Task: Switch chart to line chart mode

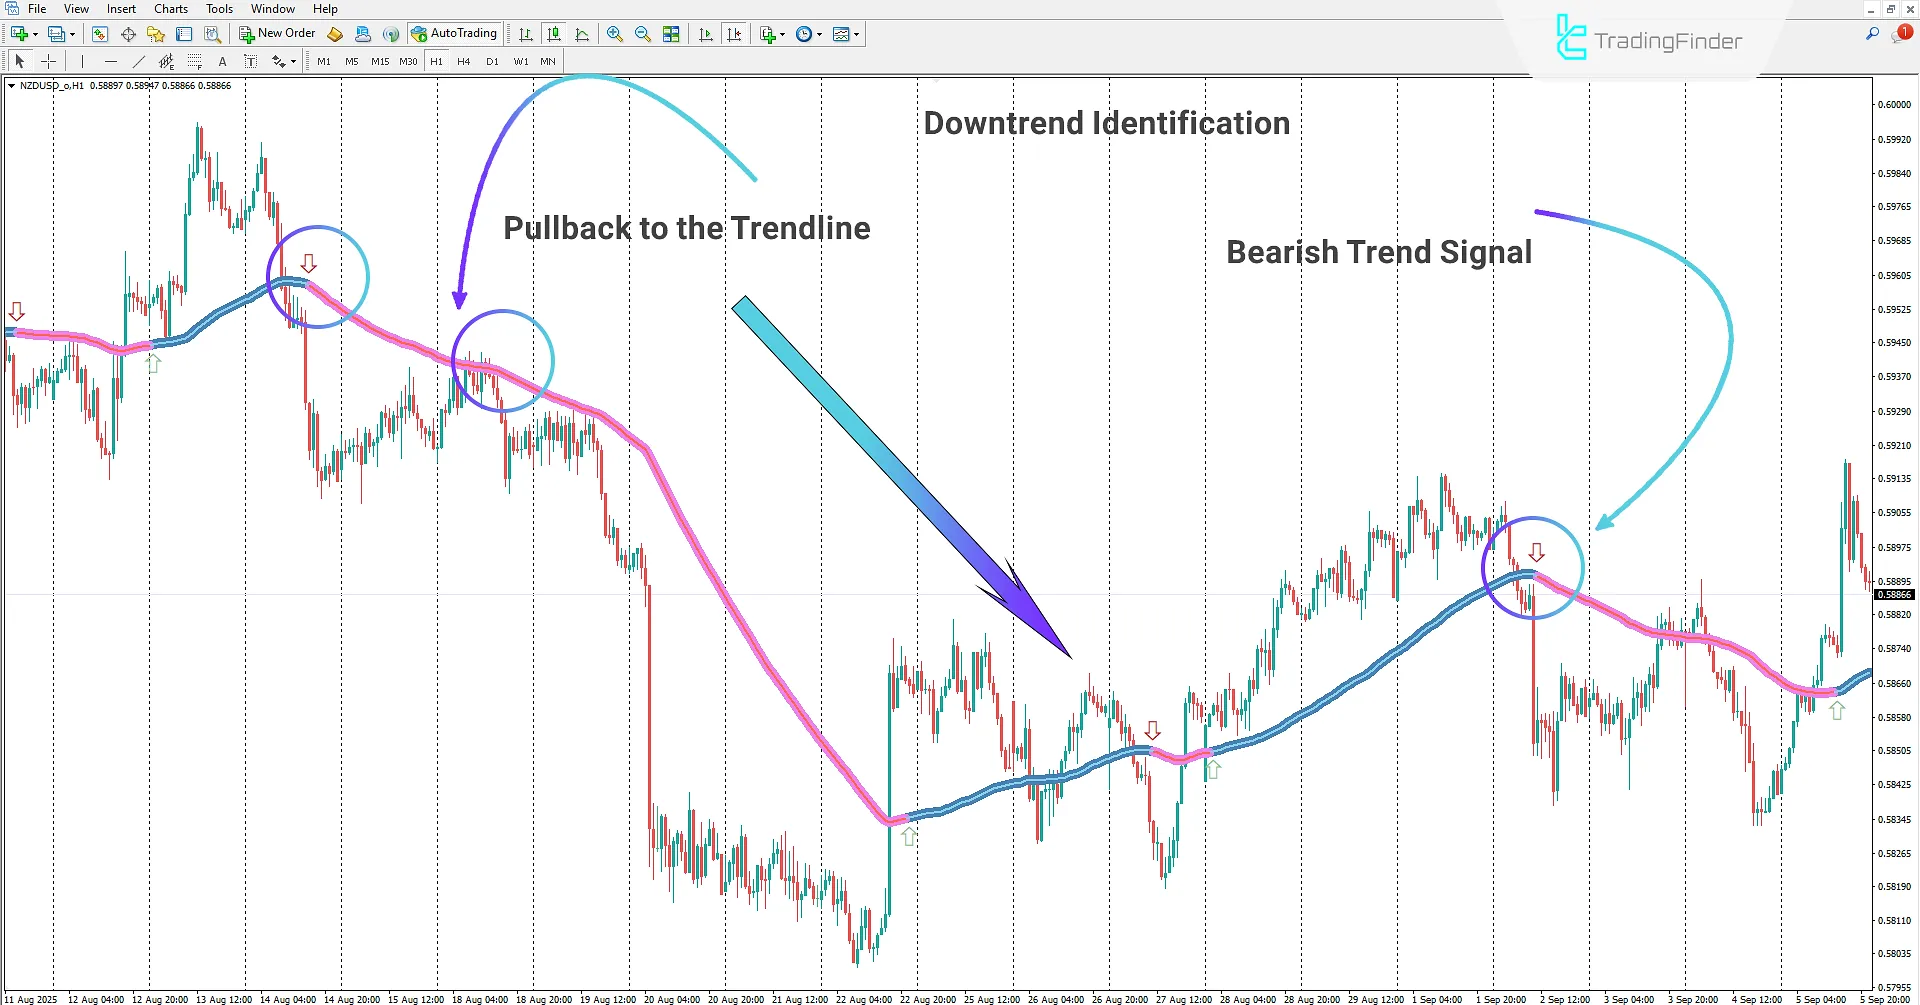Action: (583, 33)
